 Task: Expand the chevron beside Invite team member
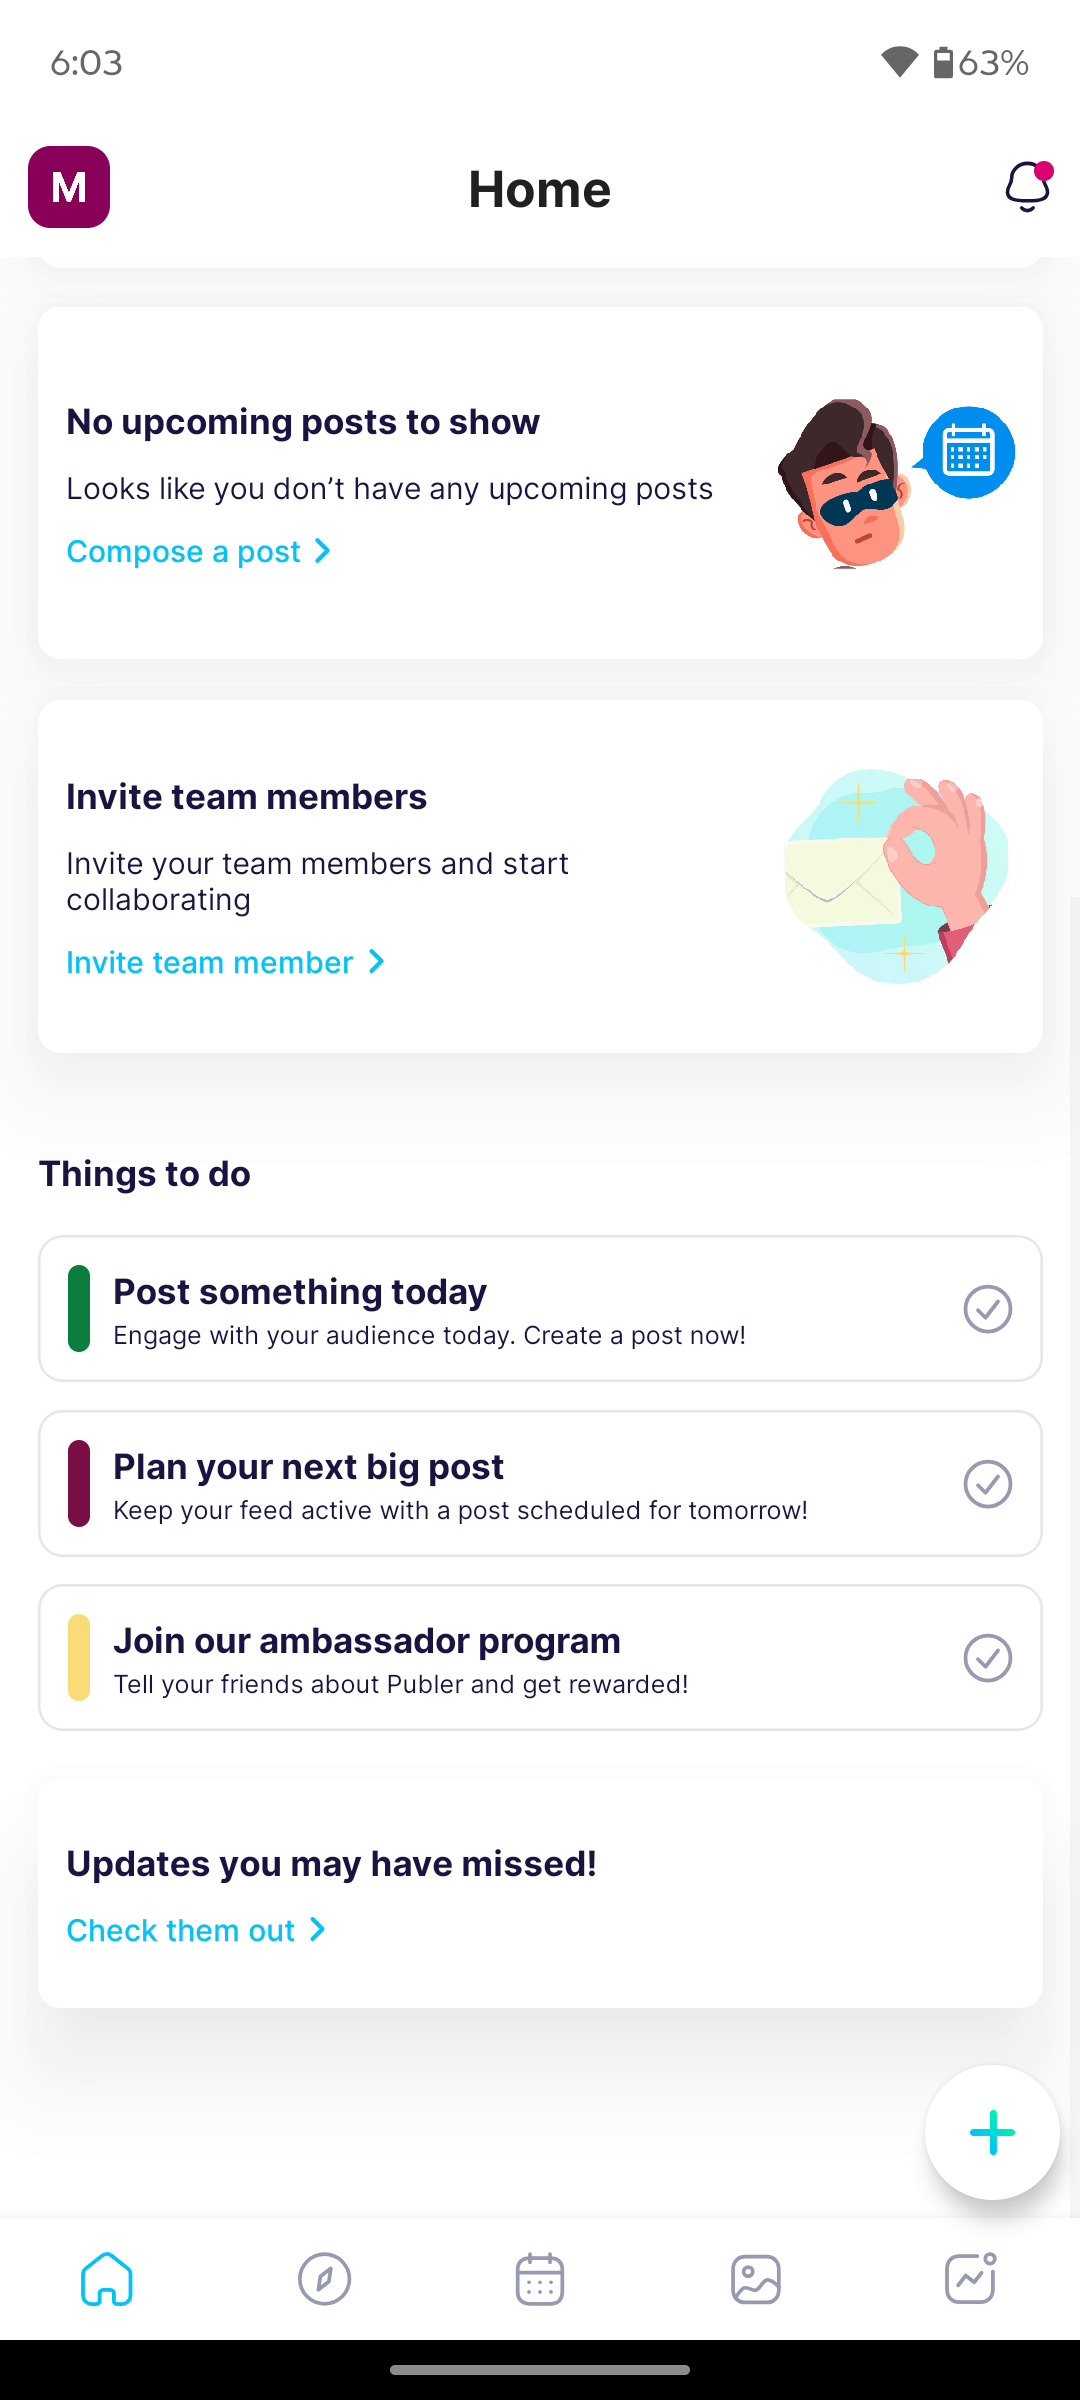[x=375, y=961]
